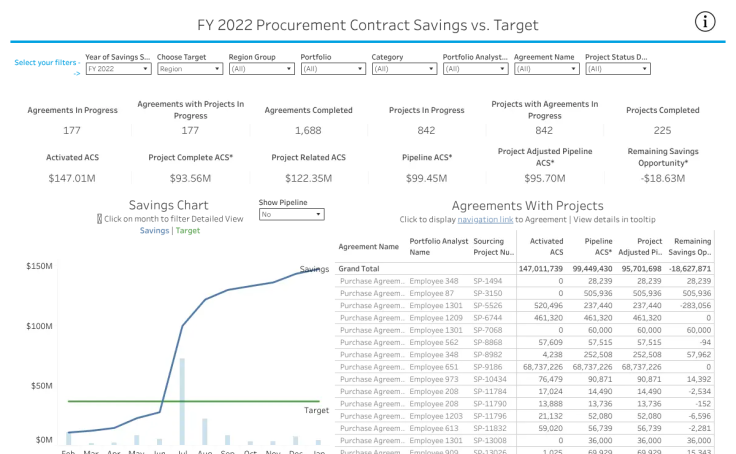Select the SP-9186 agreement row

pyautogui.click(x=525, y=367)
